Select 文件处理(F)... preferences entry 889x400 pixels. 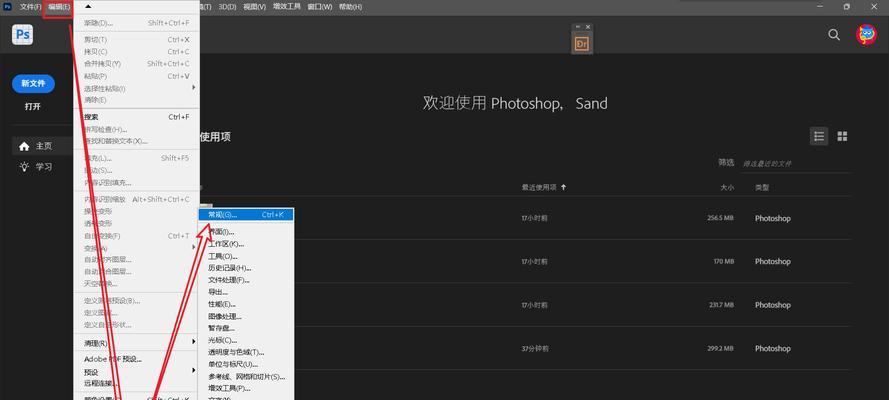[x=245, y=280]
